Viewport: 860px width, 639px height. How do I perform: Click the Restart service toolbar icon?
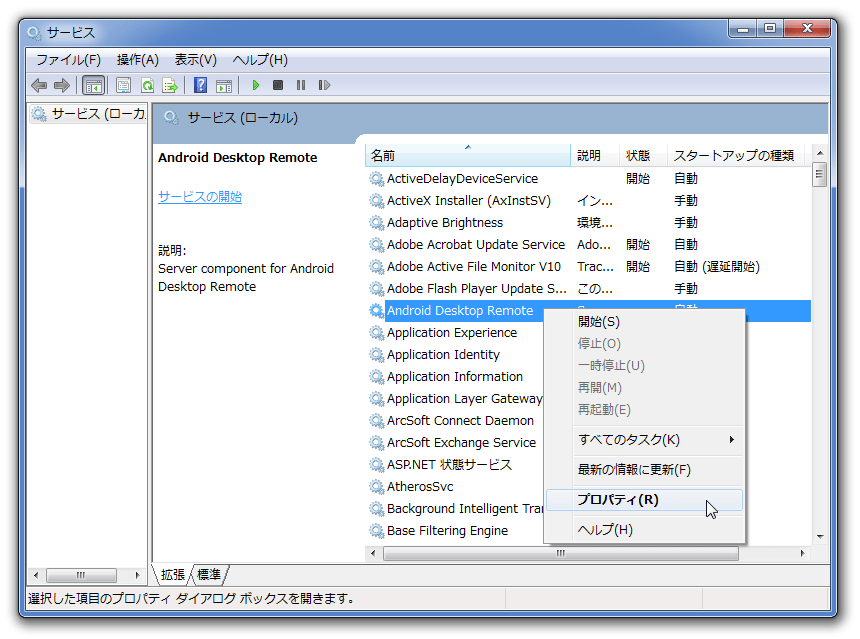click(x=324, y=85)
